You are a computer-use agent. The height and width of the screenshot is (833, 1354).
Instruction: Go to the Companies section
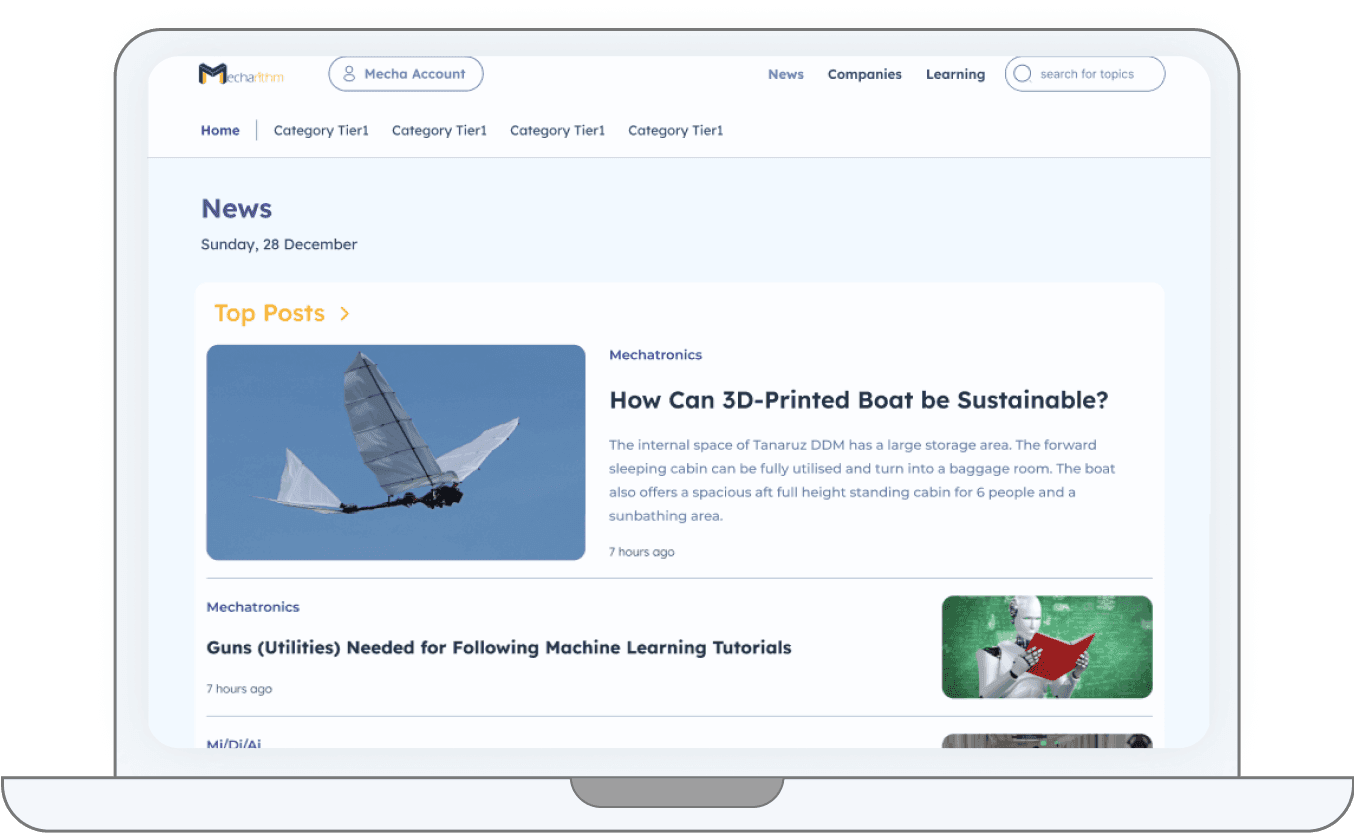(864, 74)
